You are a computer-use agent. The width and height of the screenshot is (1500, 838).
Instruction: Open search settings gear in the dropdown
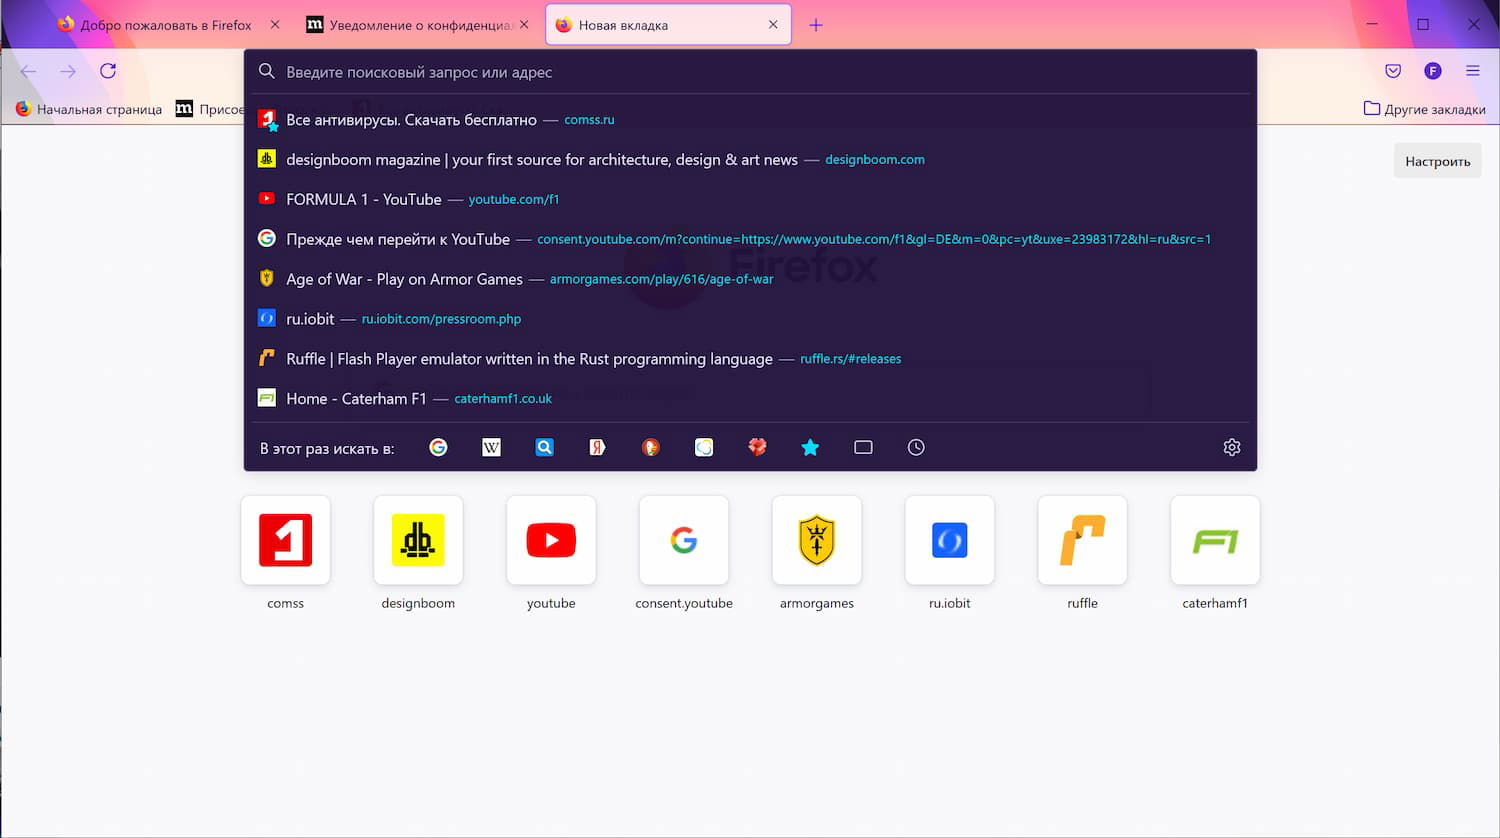pos(1232,447)
